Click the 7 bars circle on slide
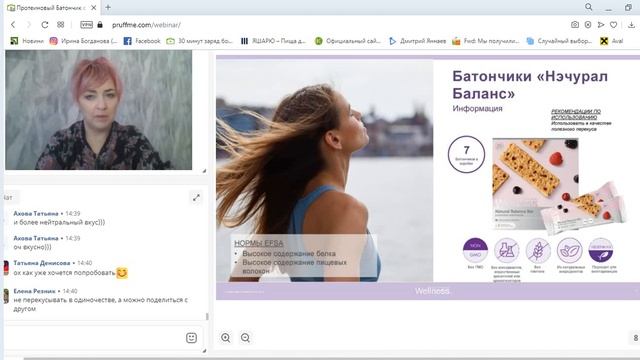Image resolution: width=640 pixels, height=360 pixels. [x=467, y=154]
